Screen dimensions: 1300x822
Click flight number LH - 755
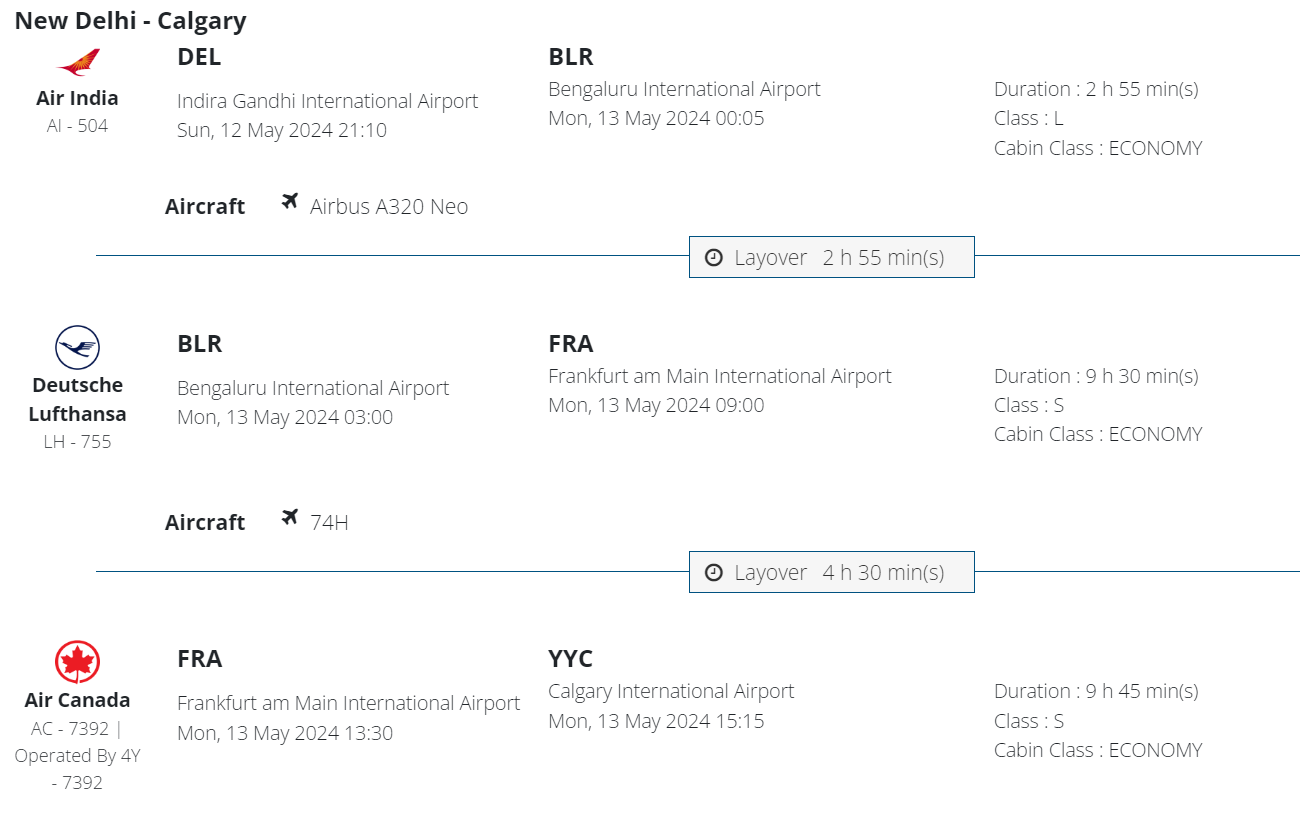point(77,441)
